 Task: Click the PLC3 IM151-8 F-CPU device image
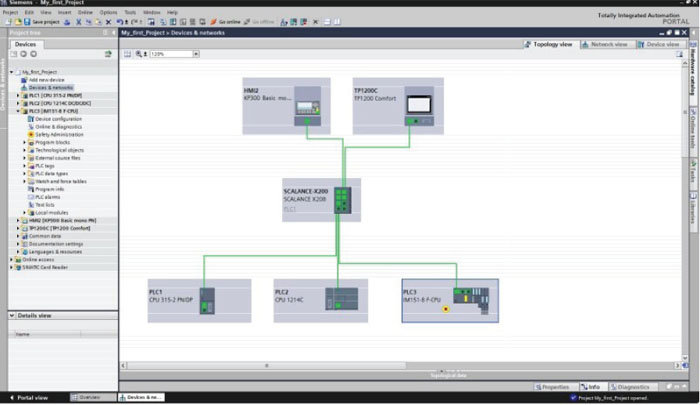pyautogui.click(x=471, y=301)
